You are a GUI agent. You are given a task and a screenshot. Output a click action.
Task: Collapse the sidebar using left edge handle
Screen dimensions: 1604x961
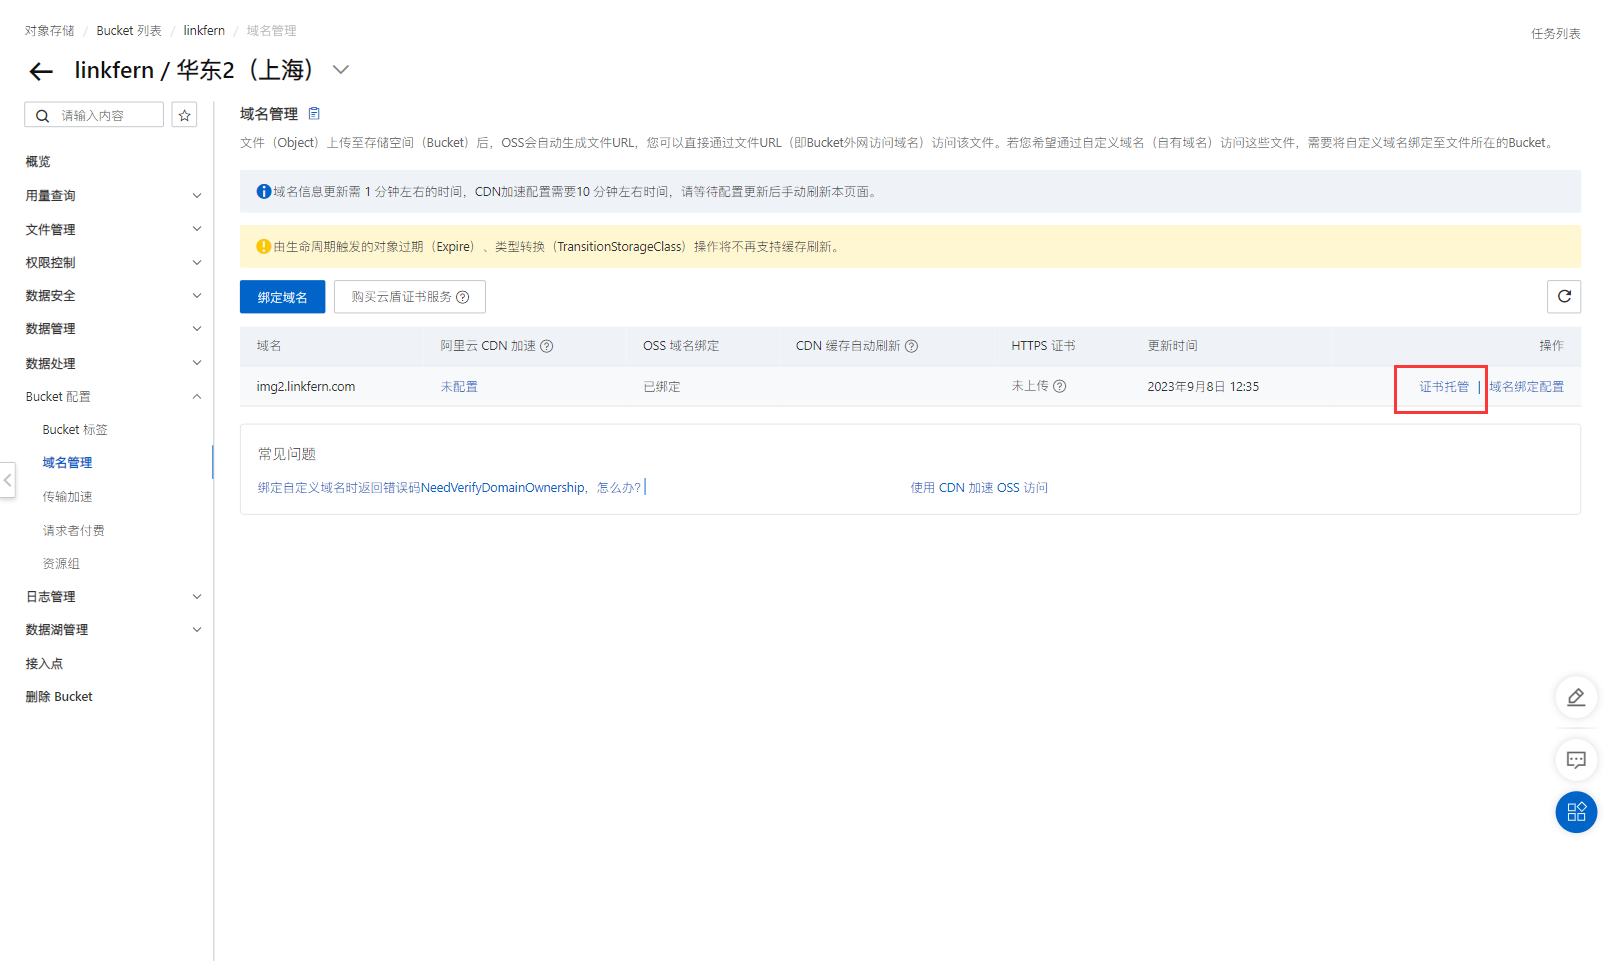8,480
